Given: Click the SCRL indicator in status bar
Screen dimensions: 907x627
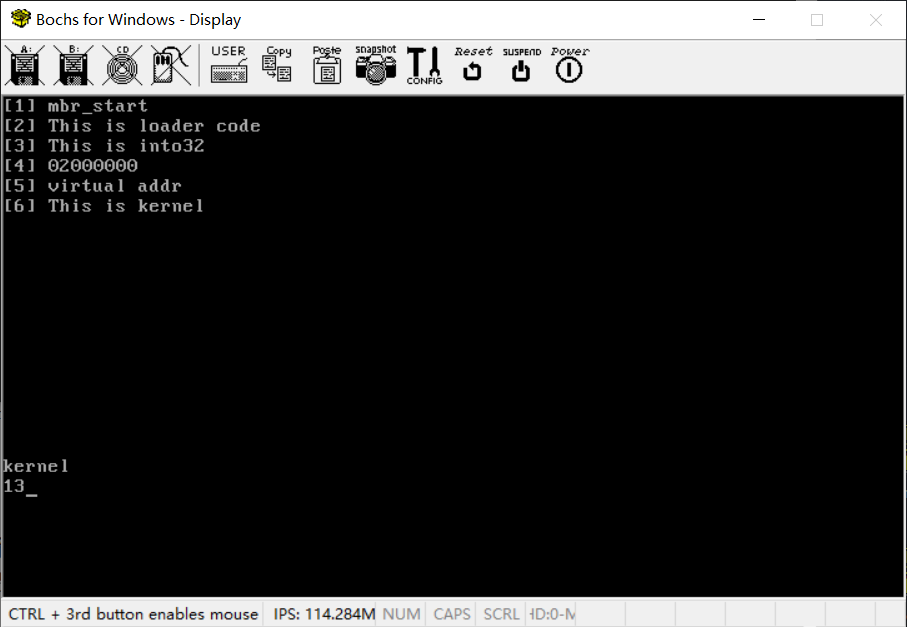Looking at the screenshot, I should 501,614.
